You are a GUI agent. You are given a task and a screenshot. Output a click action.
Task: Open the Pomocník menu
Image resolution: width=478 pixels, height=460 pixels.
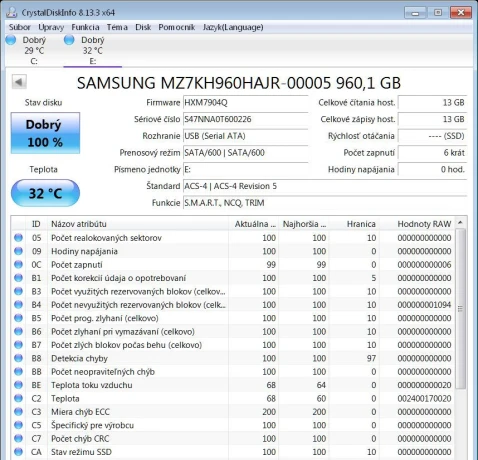[177, 27]
